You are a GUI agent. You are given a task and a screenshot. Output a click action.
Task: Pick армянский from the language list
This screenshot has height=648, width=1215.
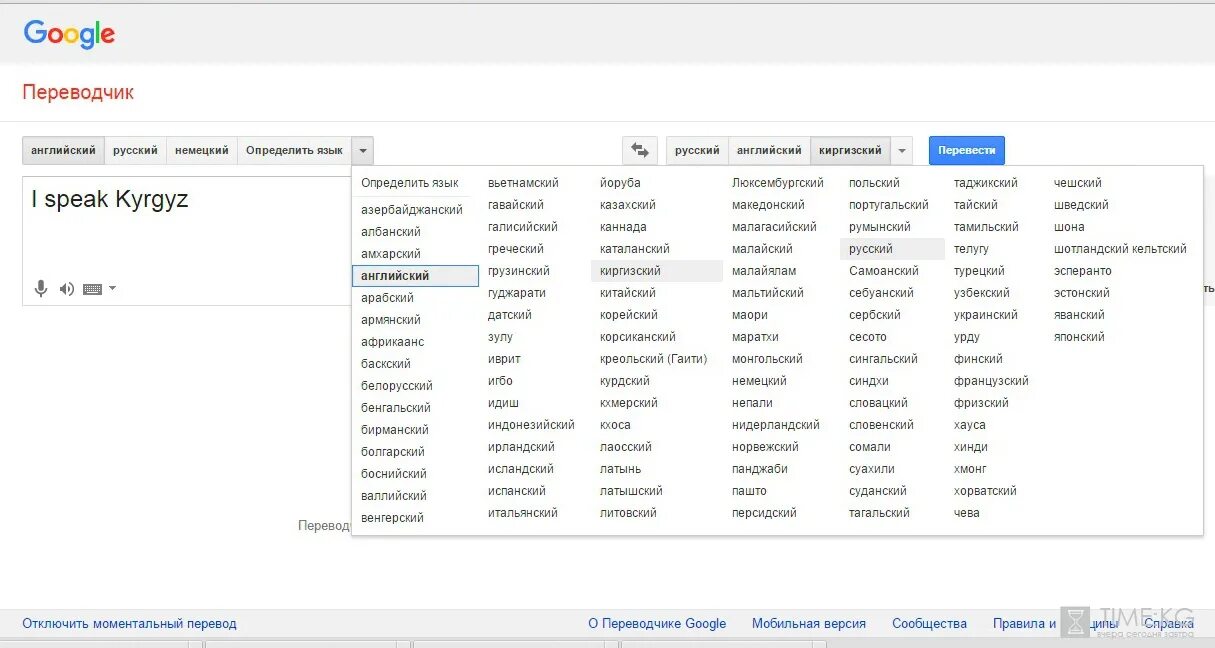tap(391, 320)
